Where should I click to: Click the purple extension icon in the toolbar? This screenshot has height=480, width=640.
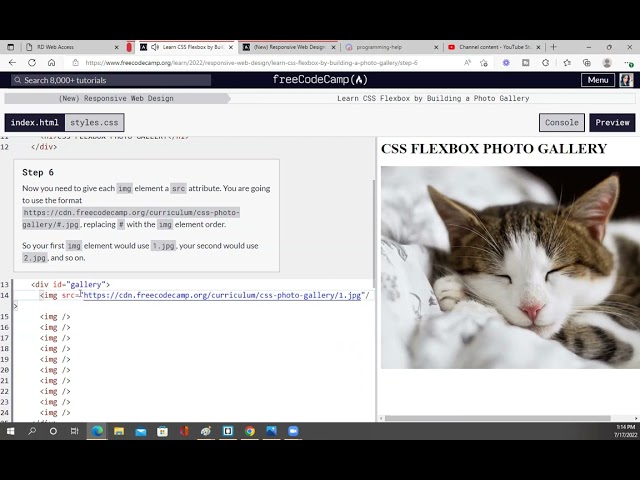pos(506,62)
